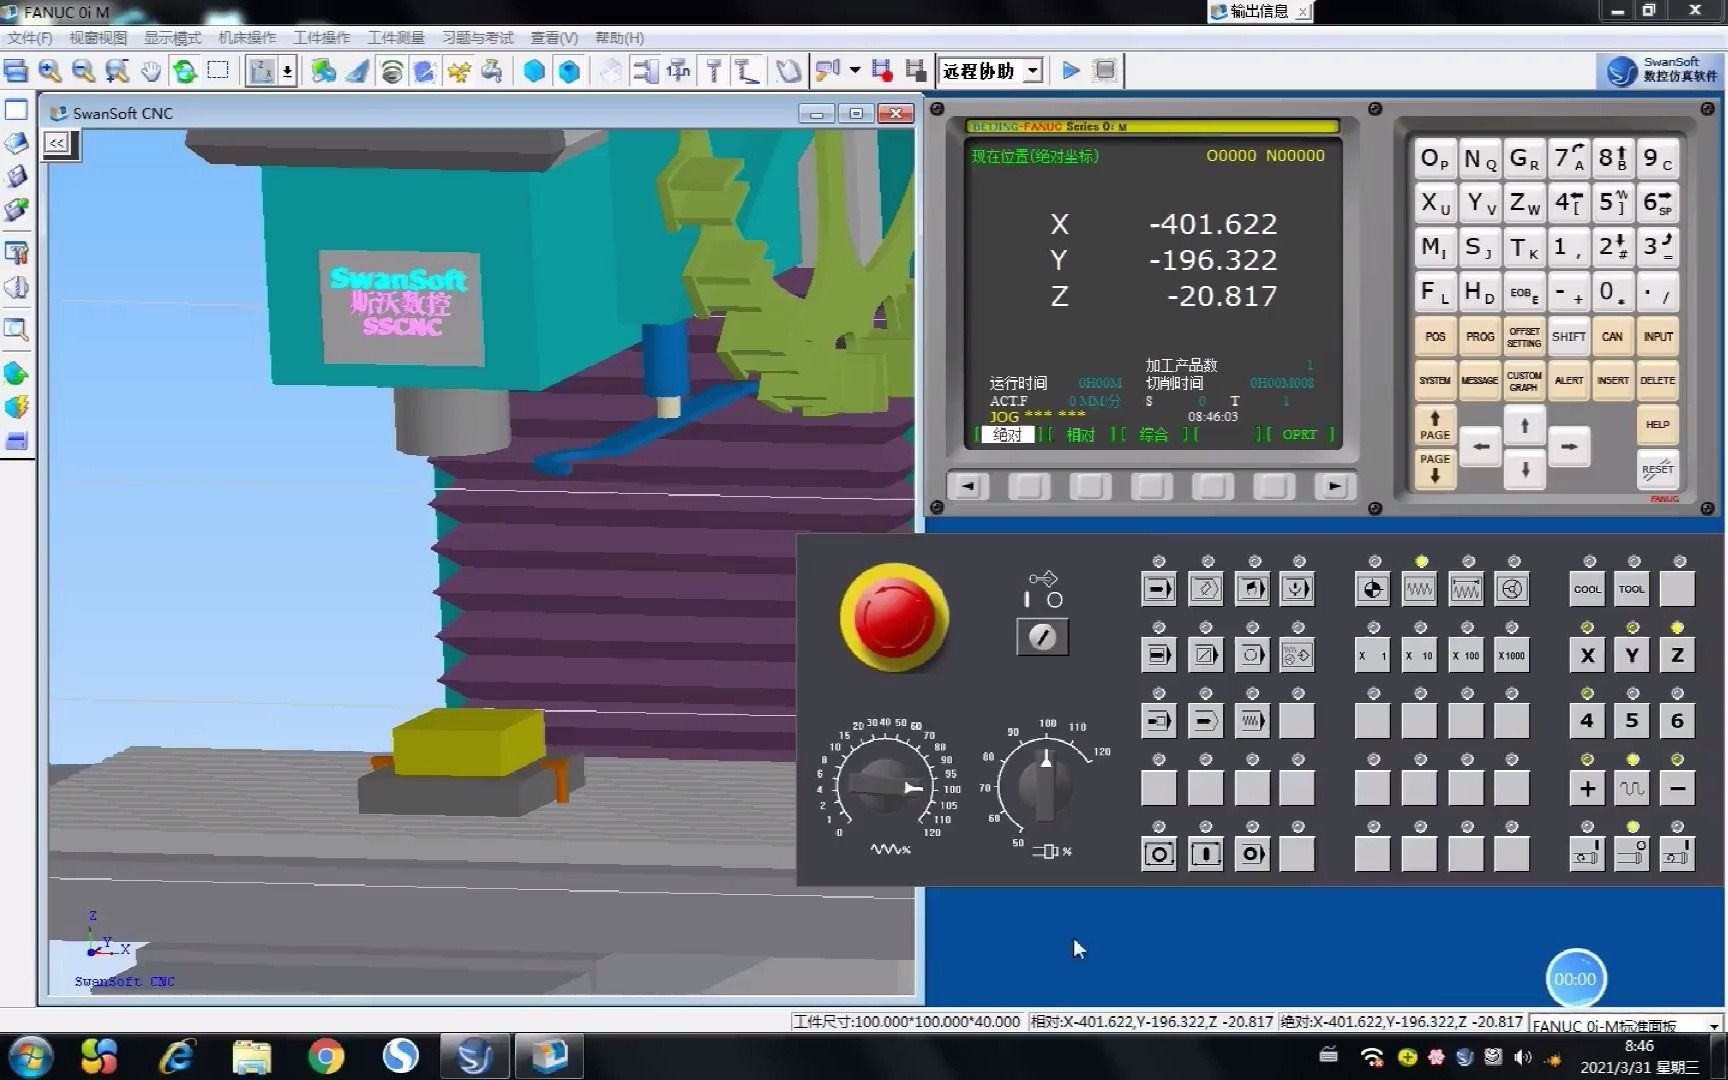The image size is (1728, 1080).
Task: Select the pan hand tool
Action: click(150, 71)
